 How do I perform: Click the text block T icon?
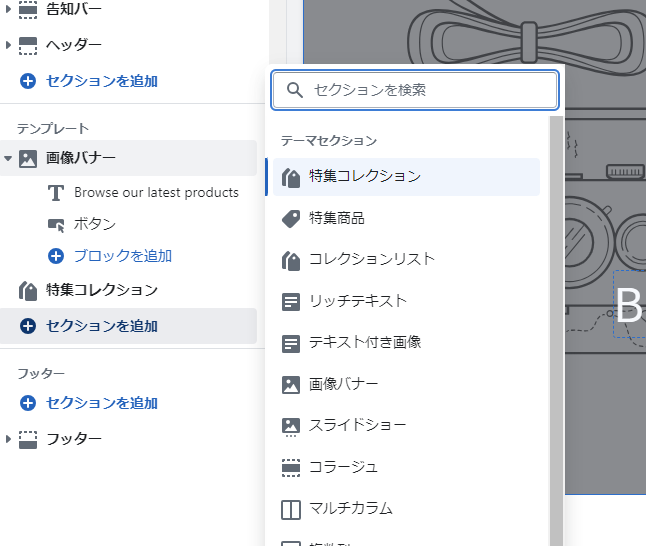tap(56, 193)
